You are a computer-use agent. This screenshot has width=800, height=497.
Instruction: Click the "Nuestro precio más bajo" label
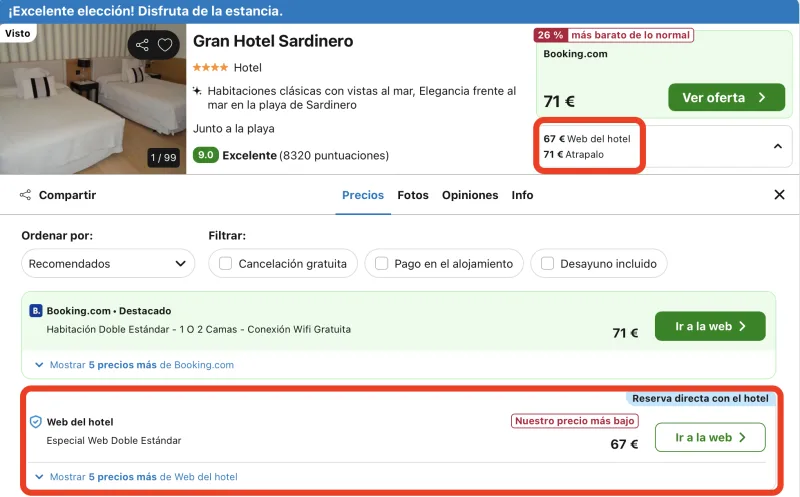tap(574, 421)
